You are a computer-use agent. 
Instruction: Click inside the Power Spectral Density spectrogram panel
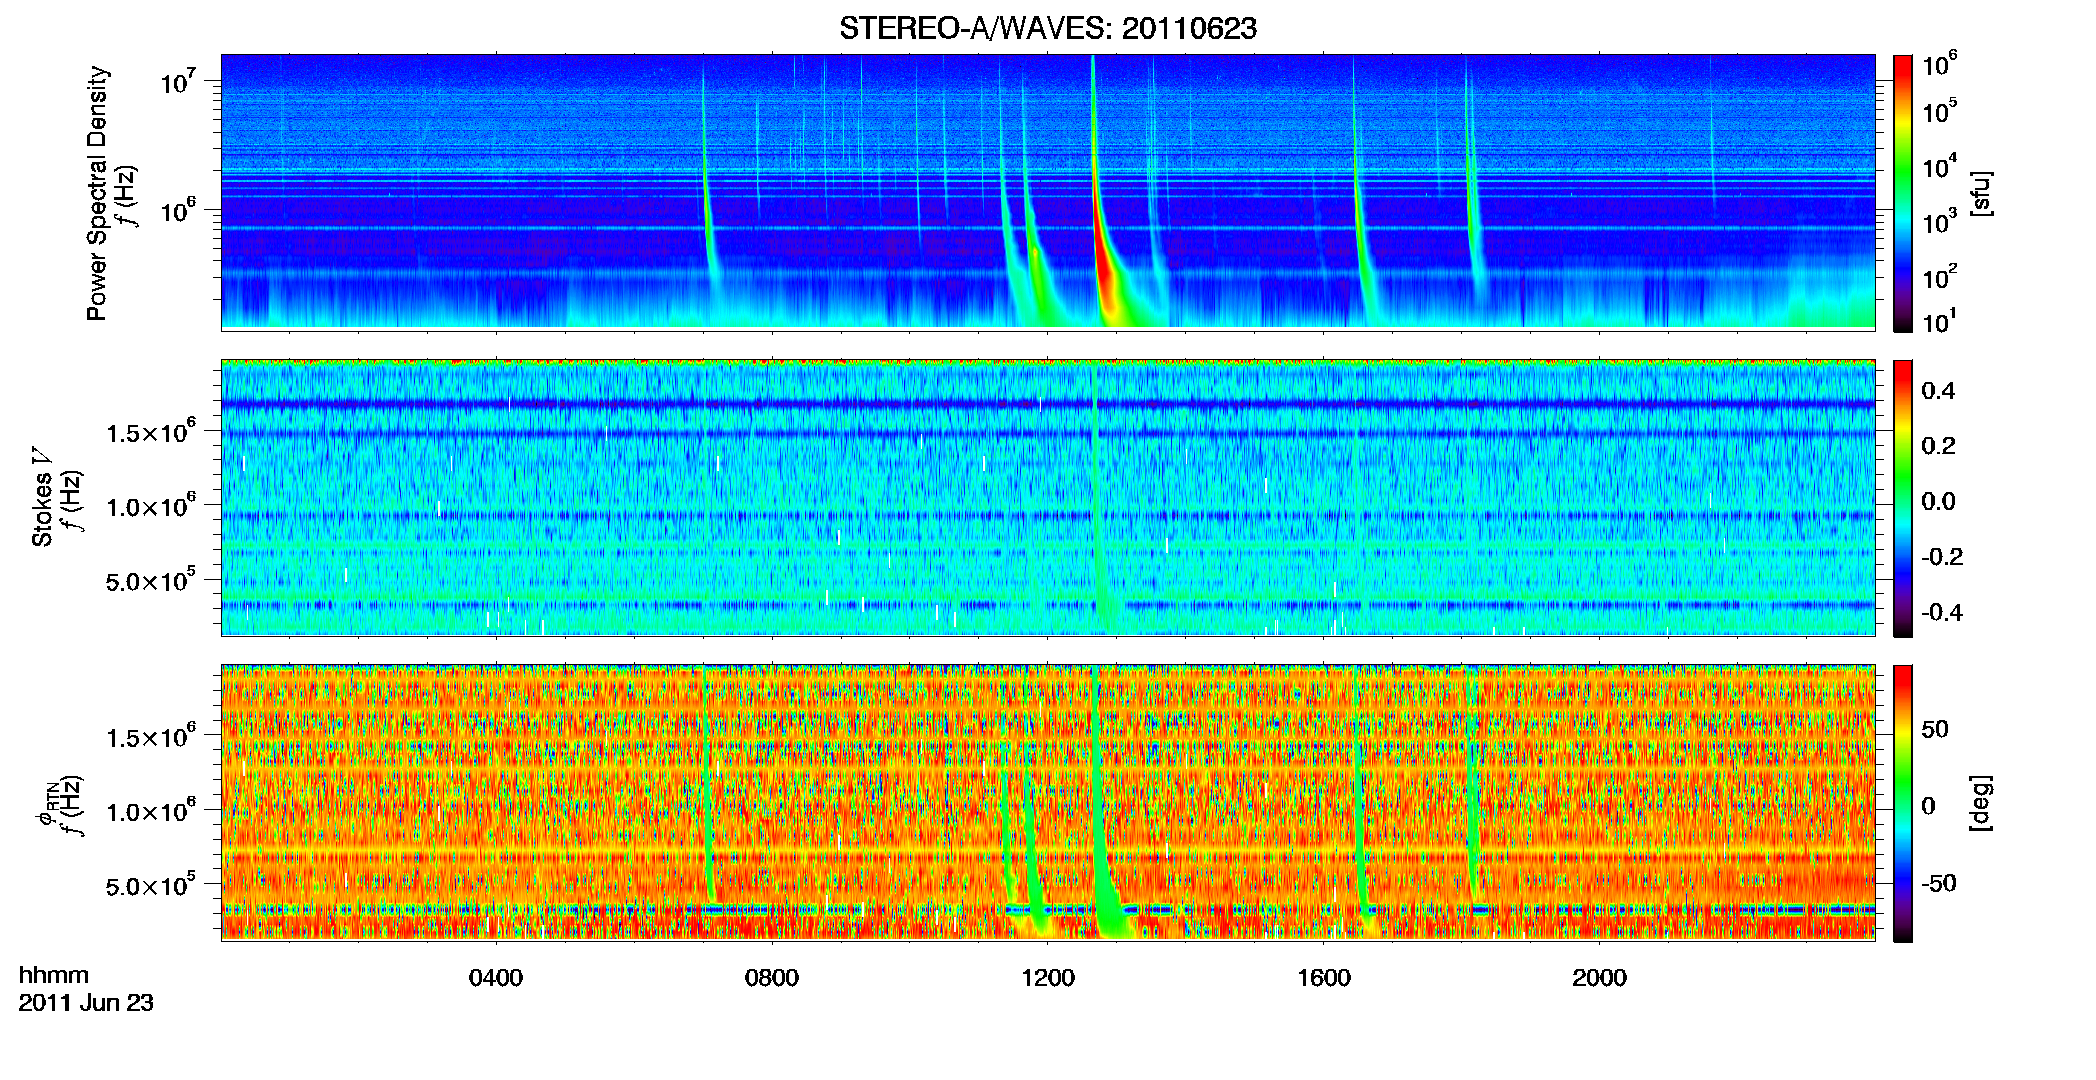[x=1048, y=192]
